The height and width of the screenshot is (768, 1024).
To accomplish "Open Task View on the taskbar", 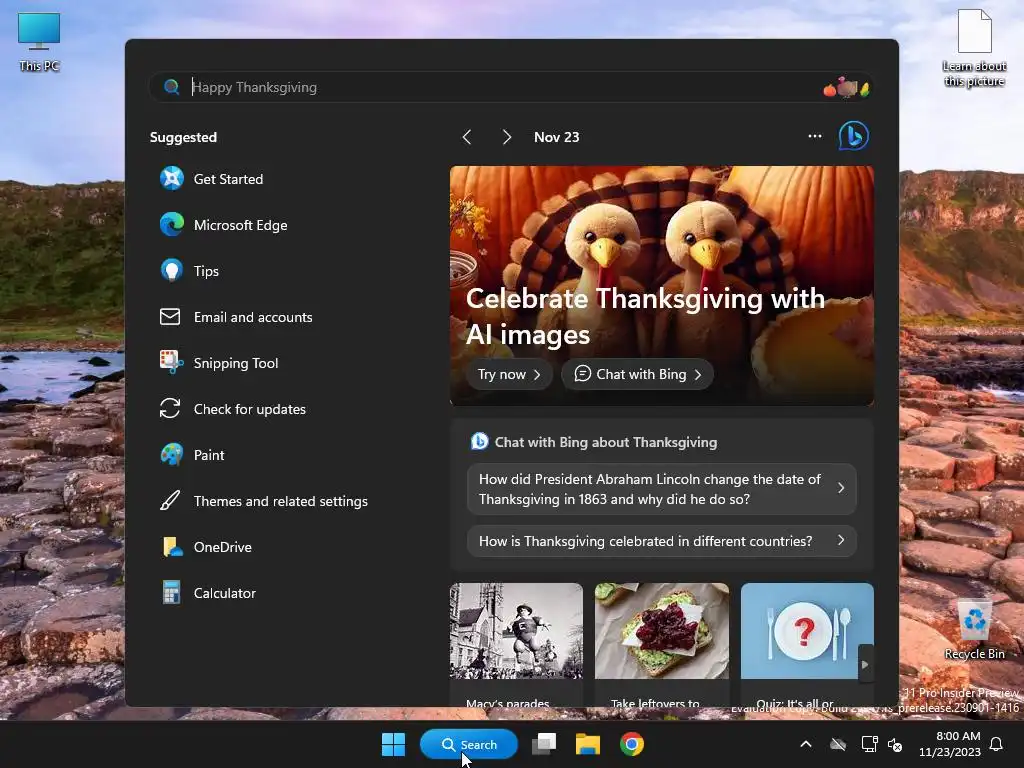I will [x=544, y=744].
